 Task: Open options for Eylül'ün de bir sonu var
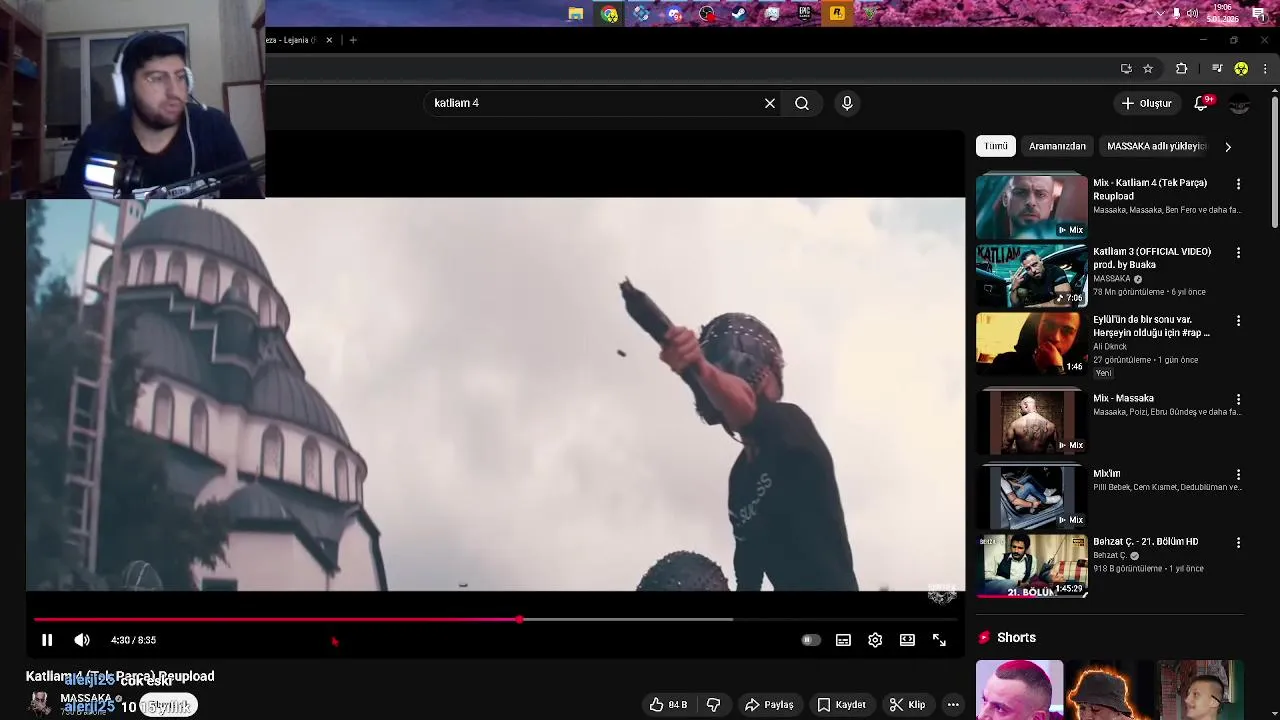click(1238, 321)
